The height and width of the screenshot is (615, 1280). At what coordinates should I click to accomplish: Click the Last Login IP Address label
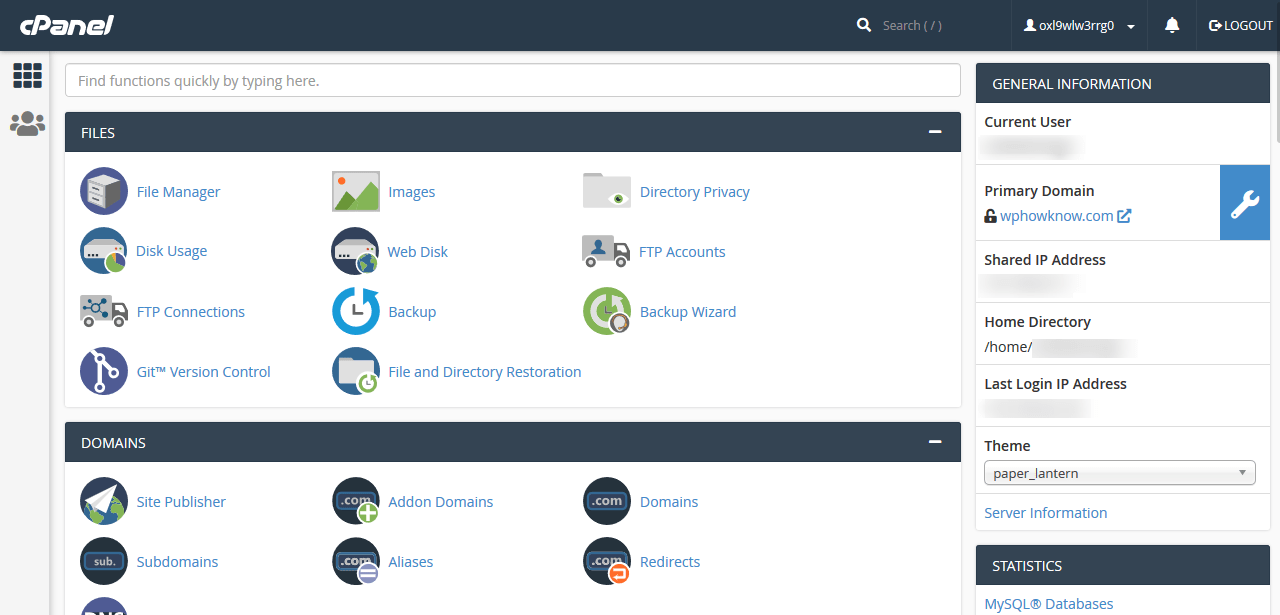pos(1056,384)
